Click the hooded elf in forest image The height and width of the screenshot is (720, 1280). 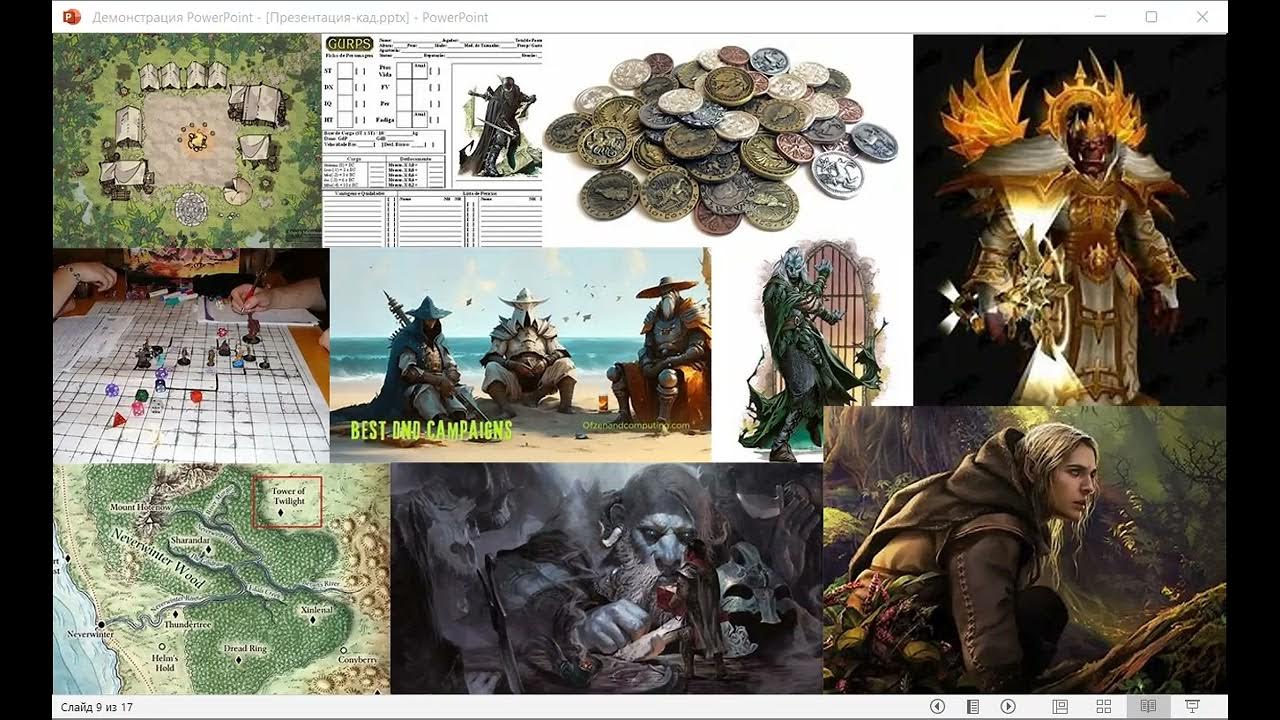[1025, 550]
